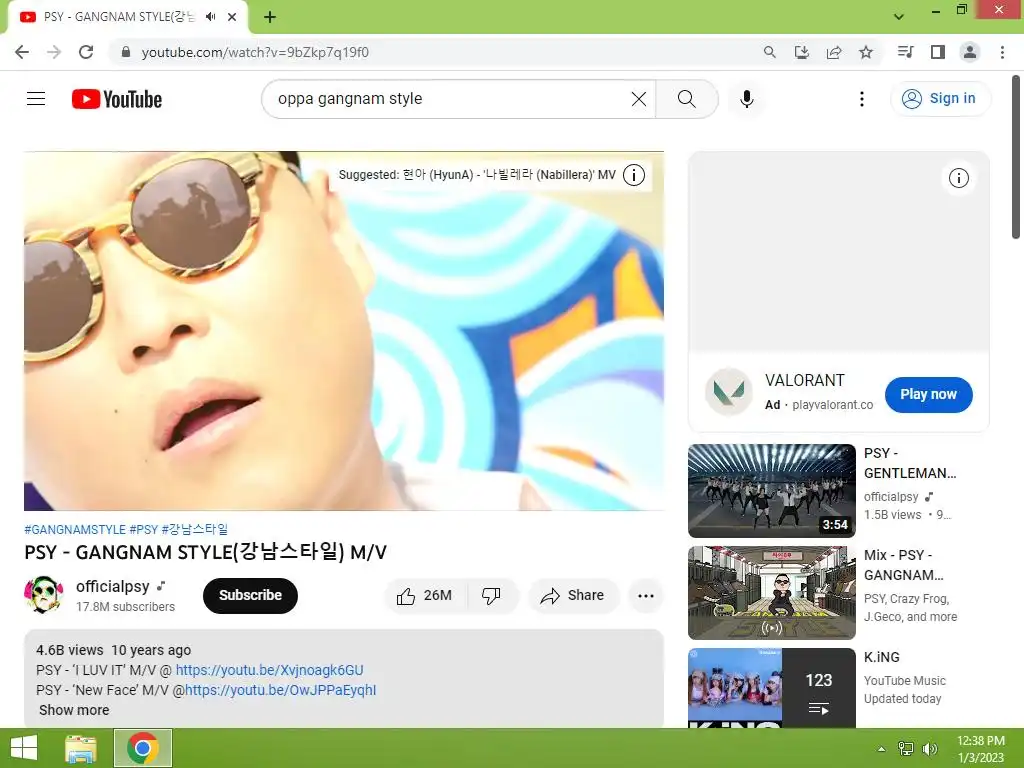Click the address bar zoom magnifier icon
This screenshot has height=768, width=1024.
point(770,52)
